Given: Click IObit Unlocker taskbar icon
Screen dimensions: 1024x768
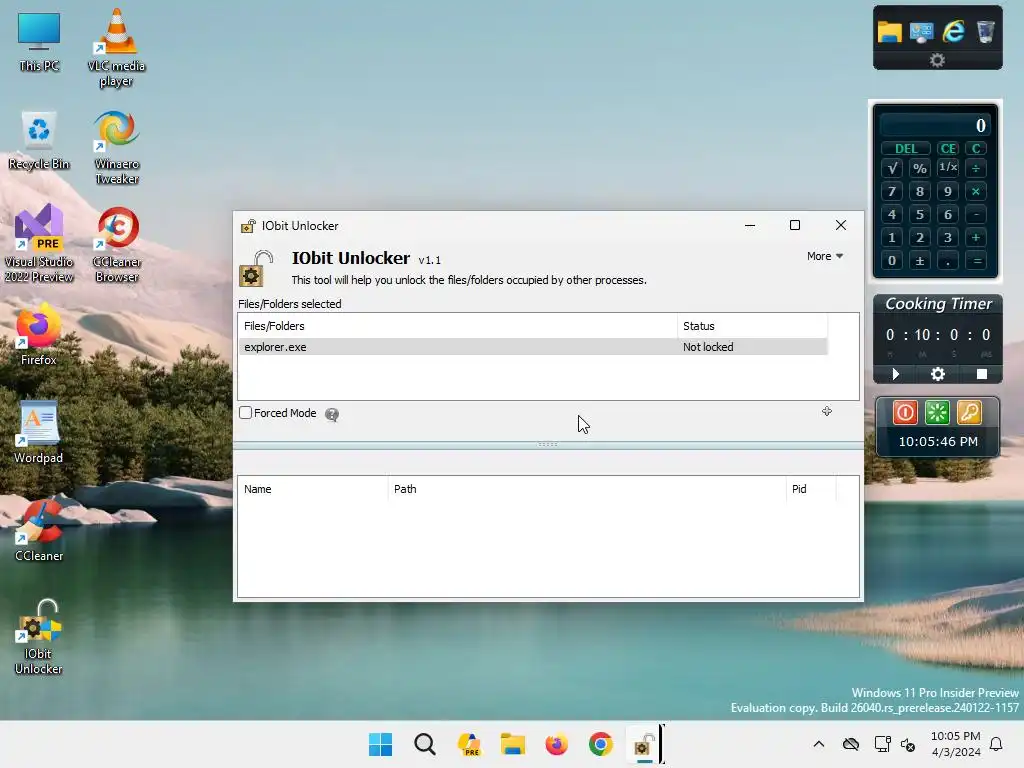Looking at the screenshot, I should (644, 744).
